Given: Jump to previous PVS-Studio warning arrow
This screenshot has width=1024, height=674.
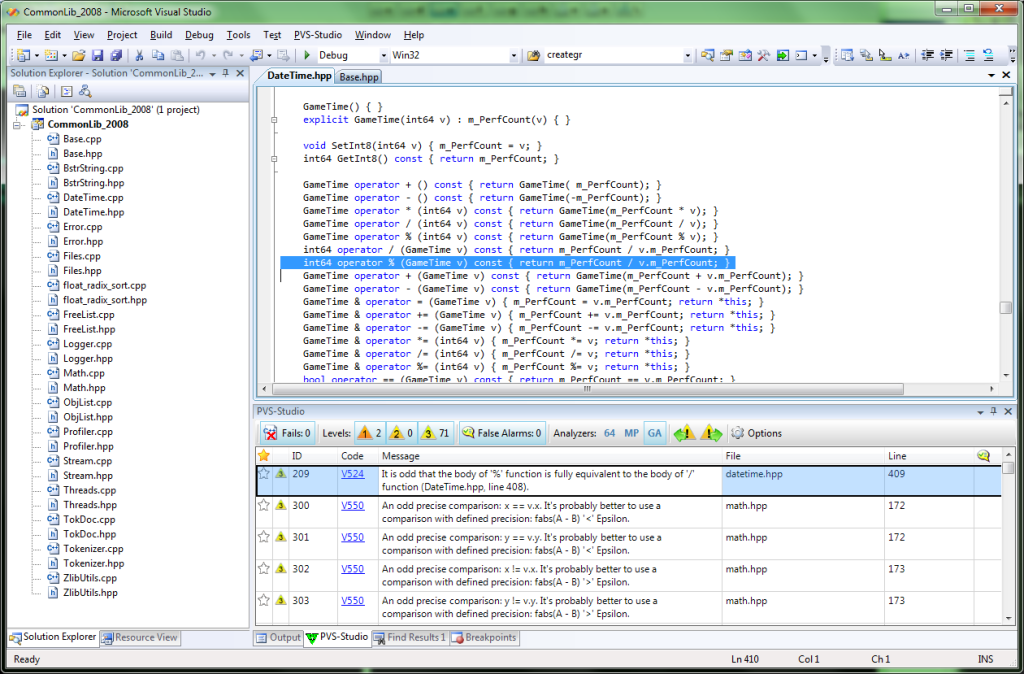Looking at the screenshot, I should point(684,434).
